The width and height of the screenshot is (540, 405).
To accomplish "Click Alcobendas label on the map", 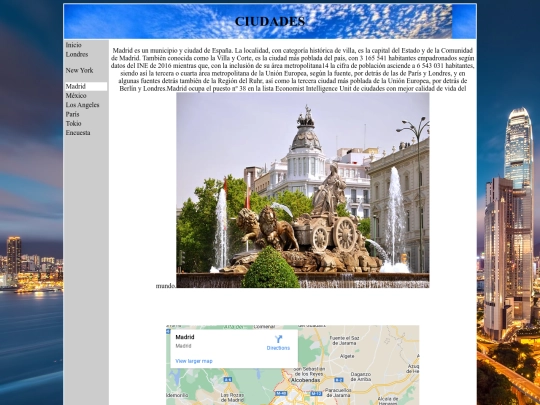I will click(305, 381).
